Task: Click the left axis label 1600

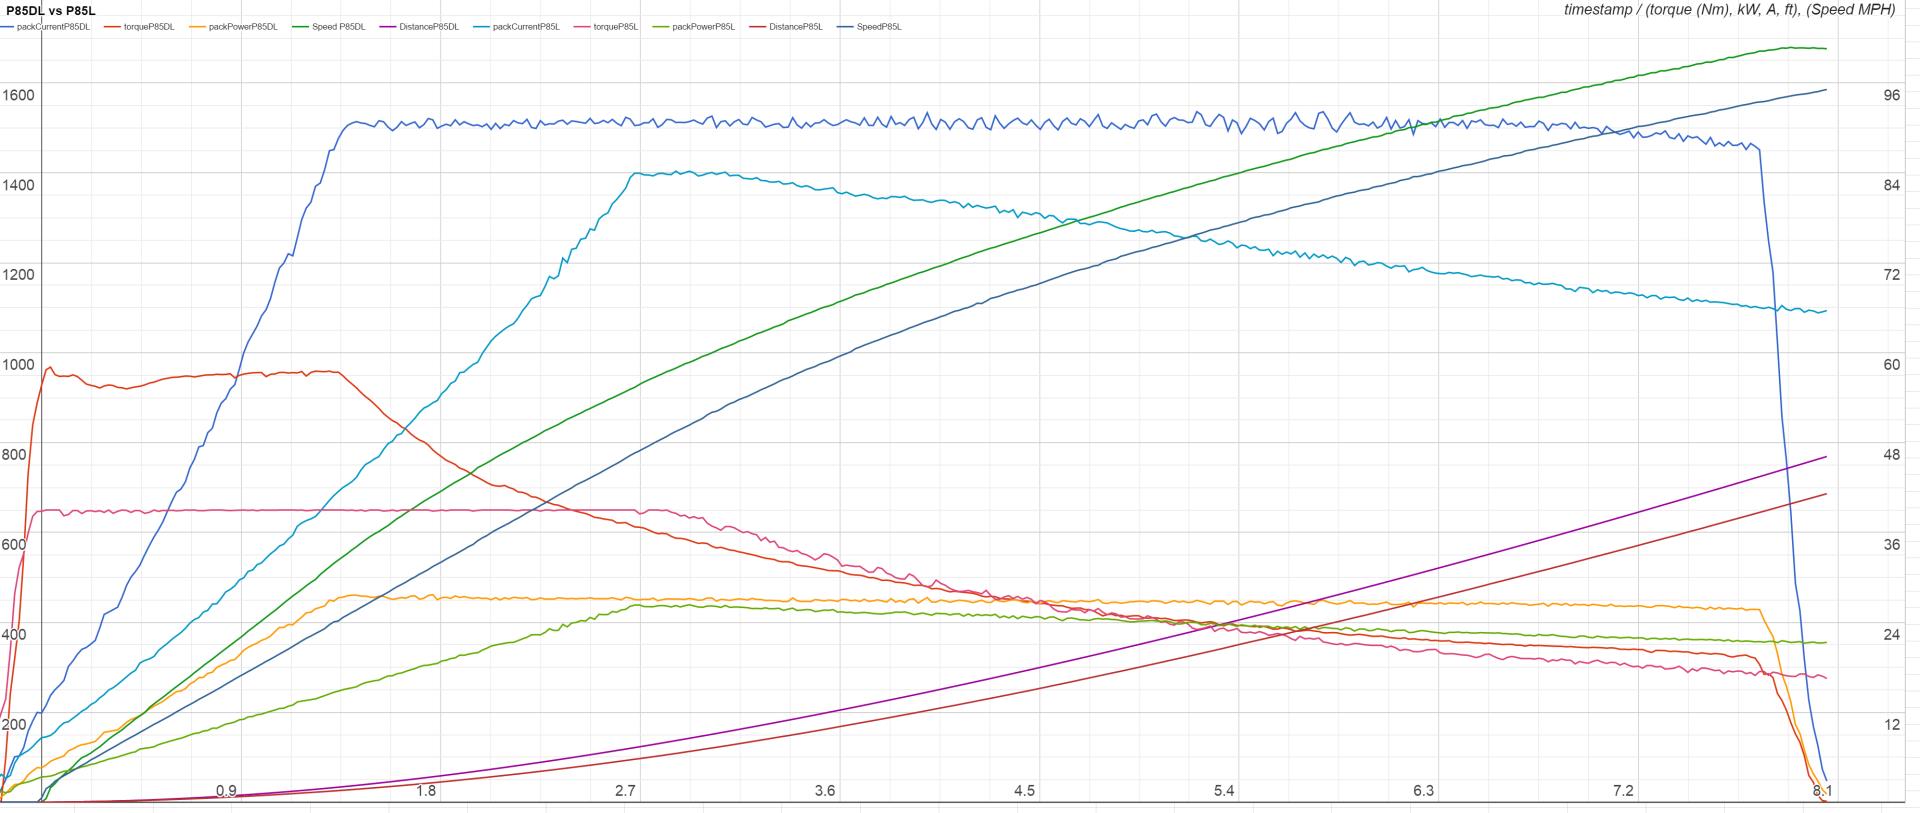Action: pos(18,96)
